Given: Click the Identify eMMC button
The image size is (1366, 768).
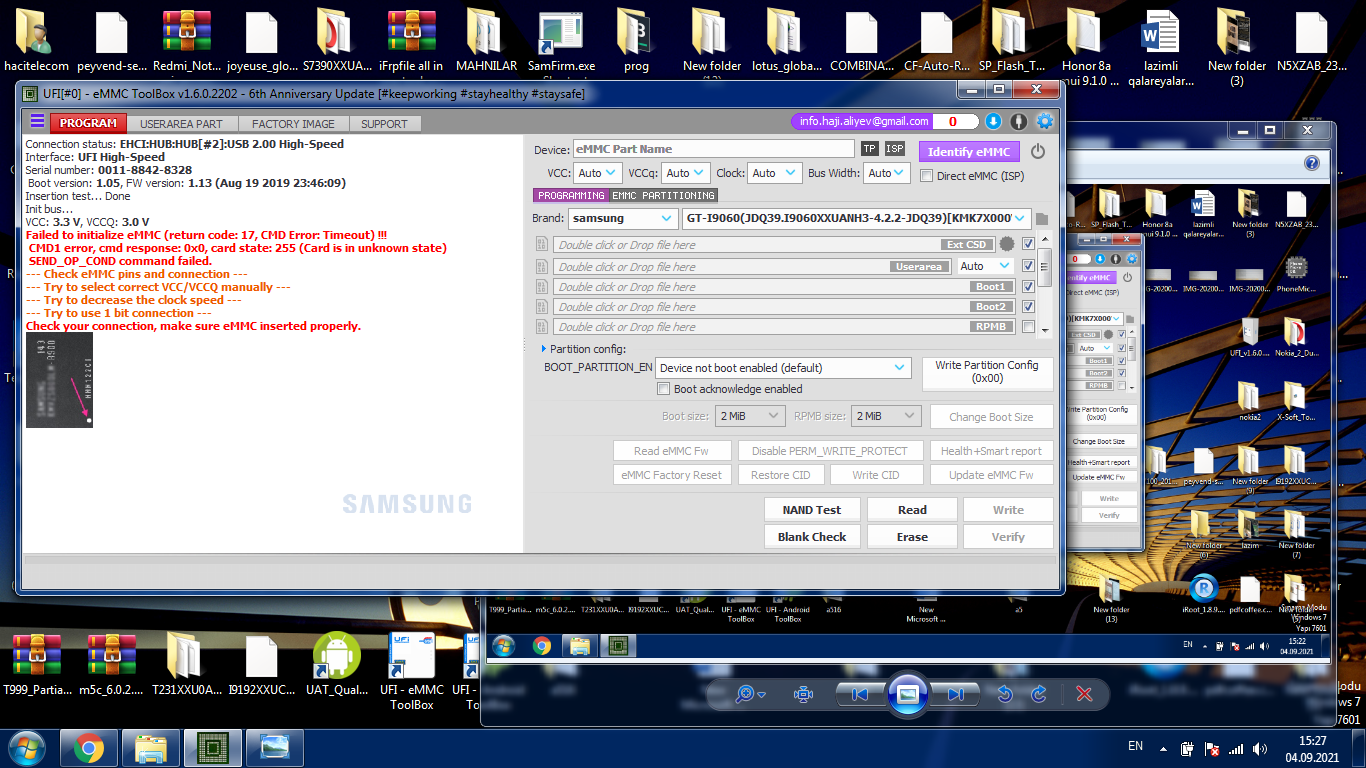Looking at the screenshot, I should tap(969, 152).
